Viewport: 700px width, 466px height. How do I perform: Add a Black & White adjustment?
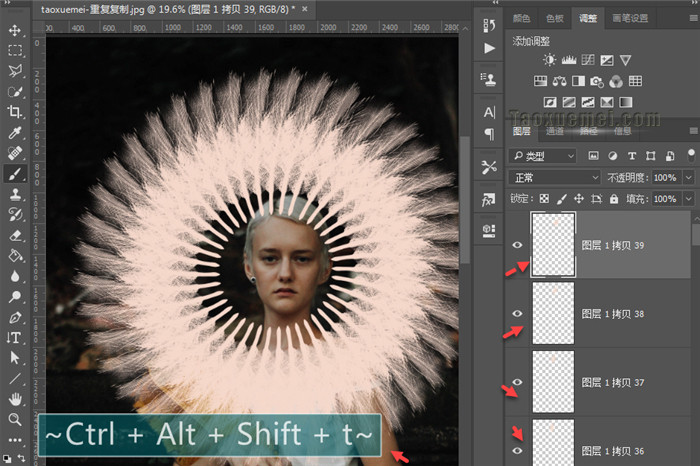click(x=579, y=81)
